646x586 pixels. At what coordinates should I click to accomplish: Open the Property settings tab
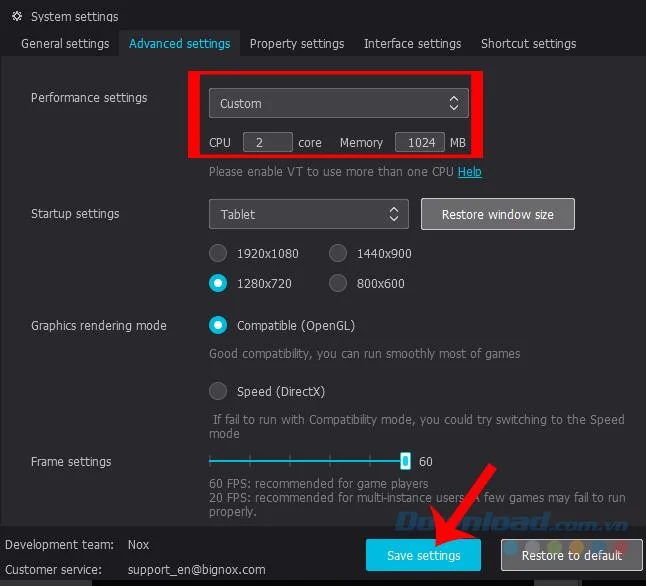click(297, 44)
